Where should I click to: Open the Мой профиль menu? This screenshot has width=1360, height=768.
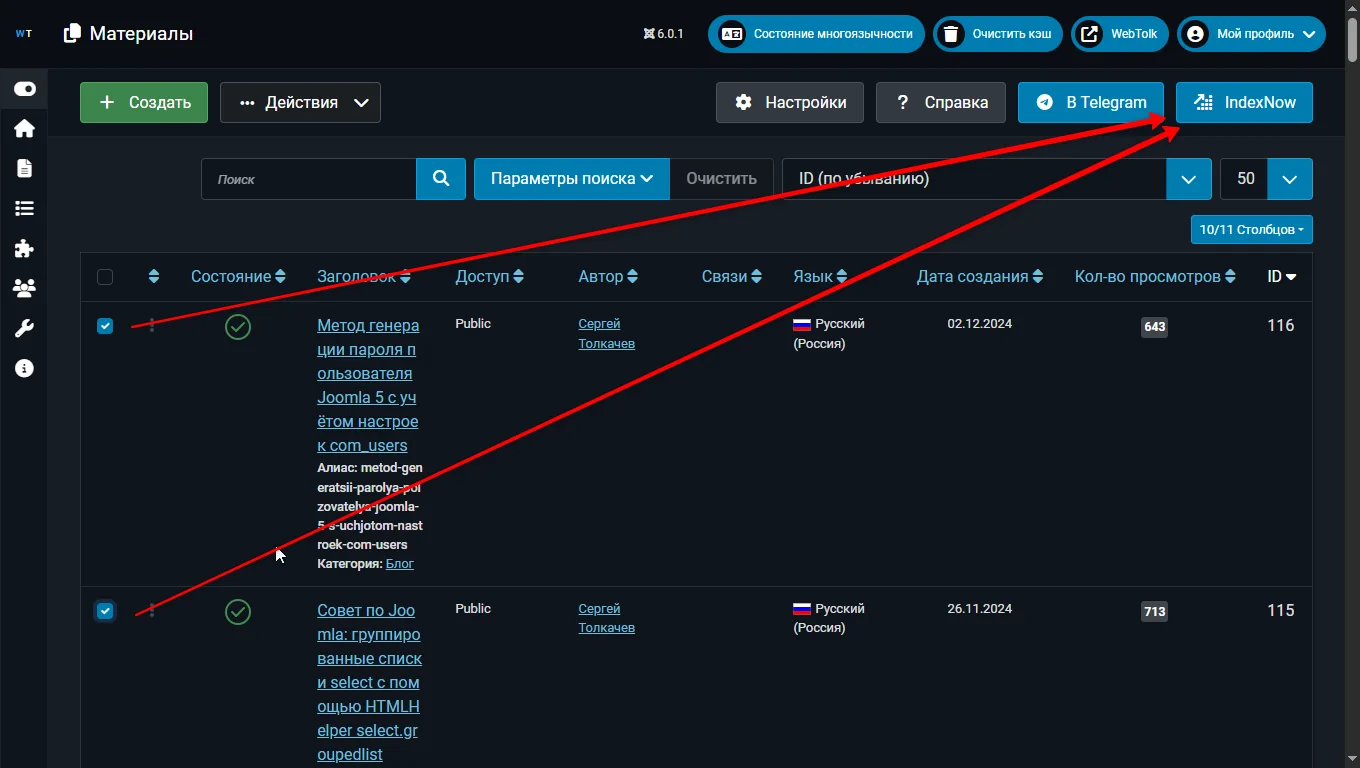click(x=1251, y=34)
